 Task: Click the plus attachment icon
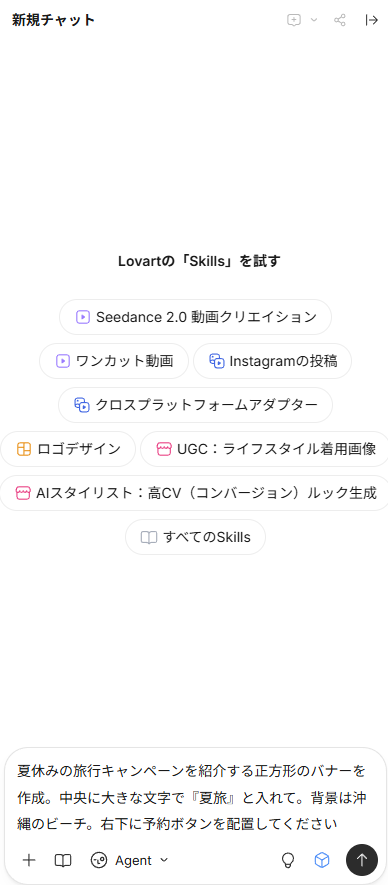[29, 860]
